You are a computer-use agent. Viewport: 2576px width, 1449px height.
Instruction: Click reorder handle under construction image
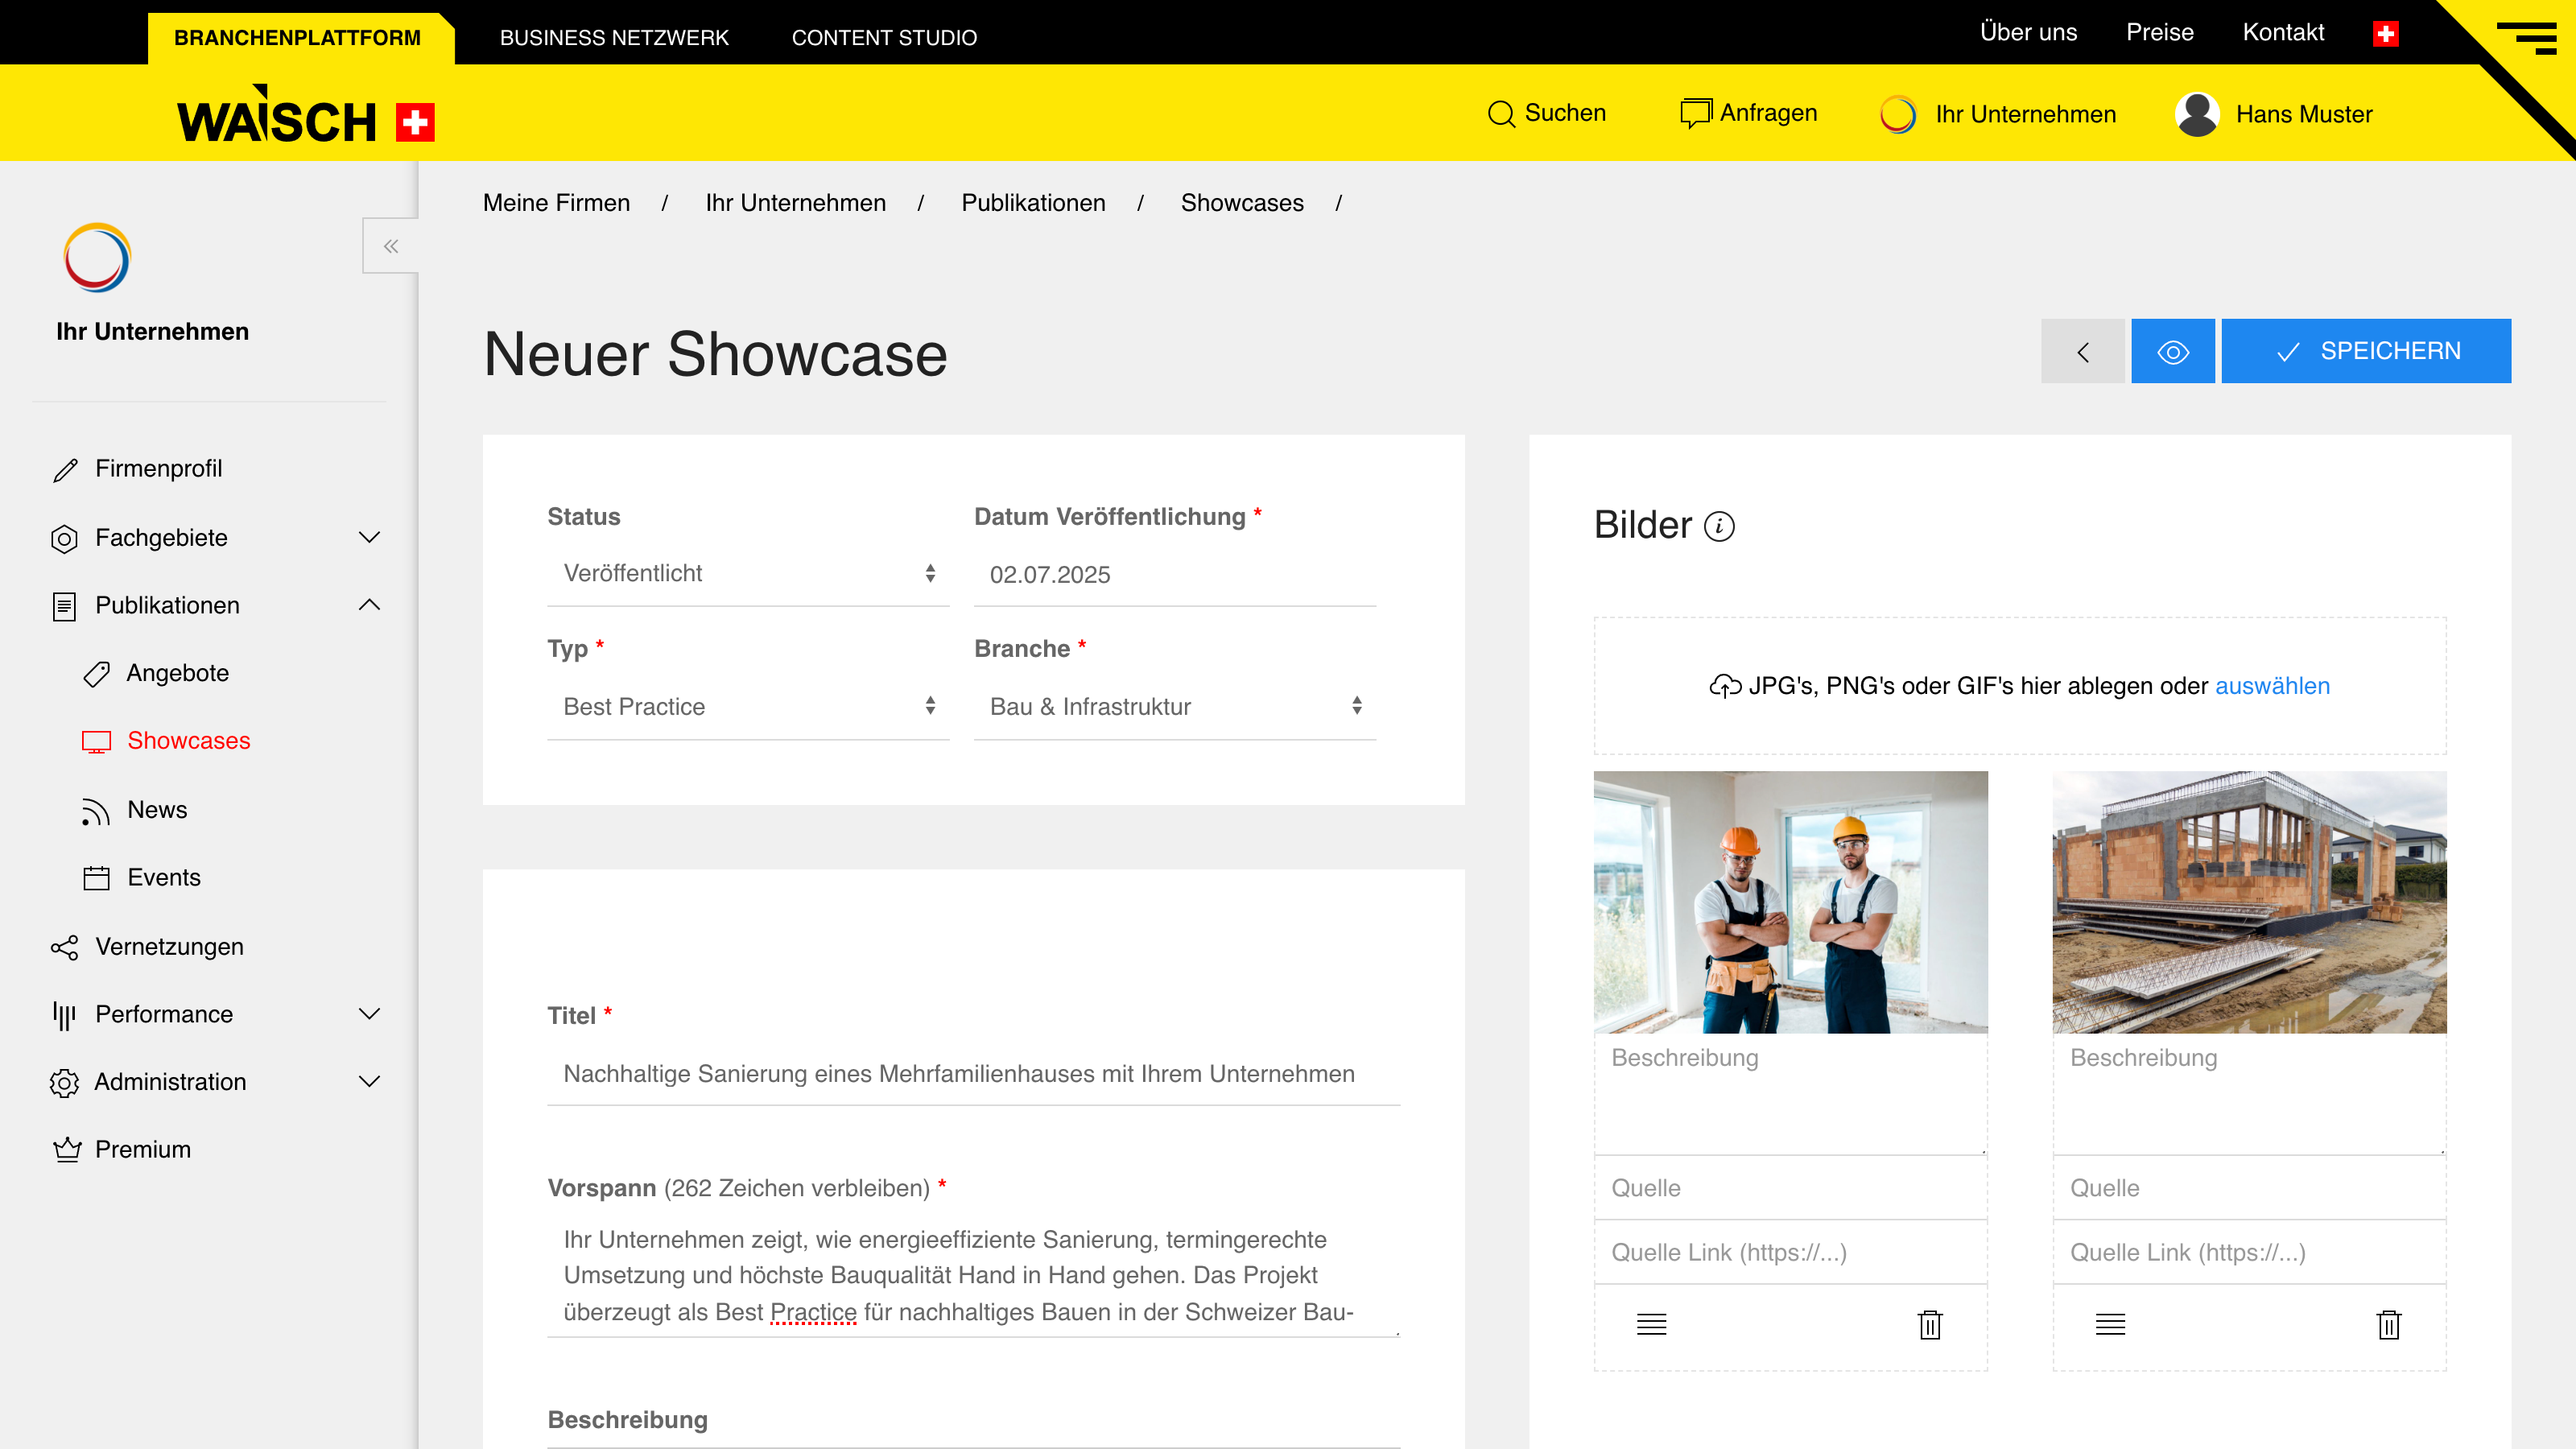tap(2110, 1325)
